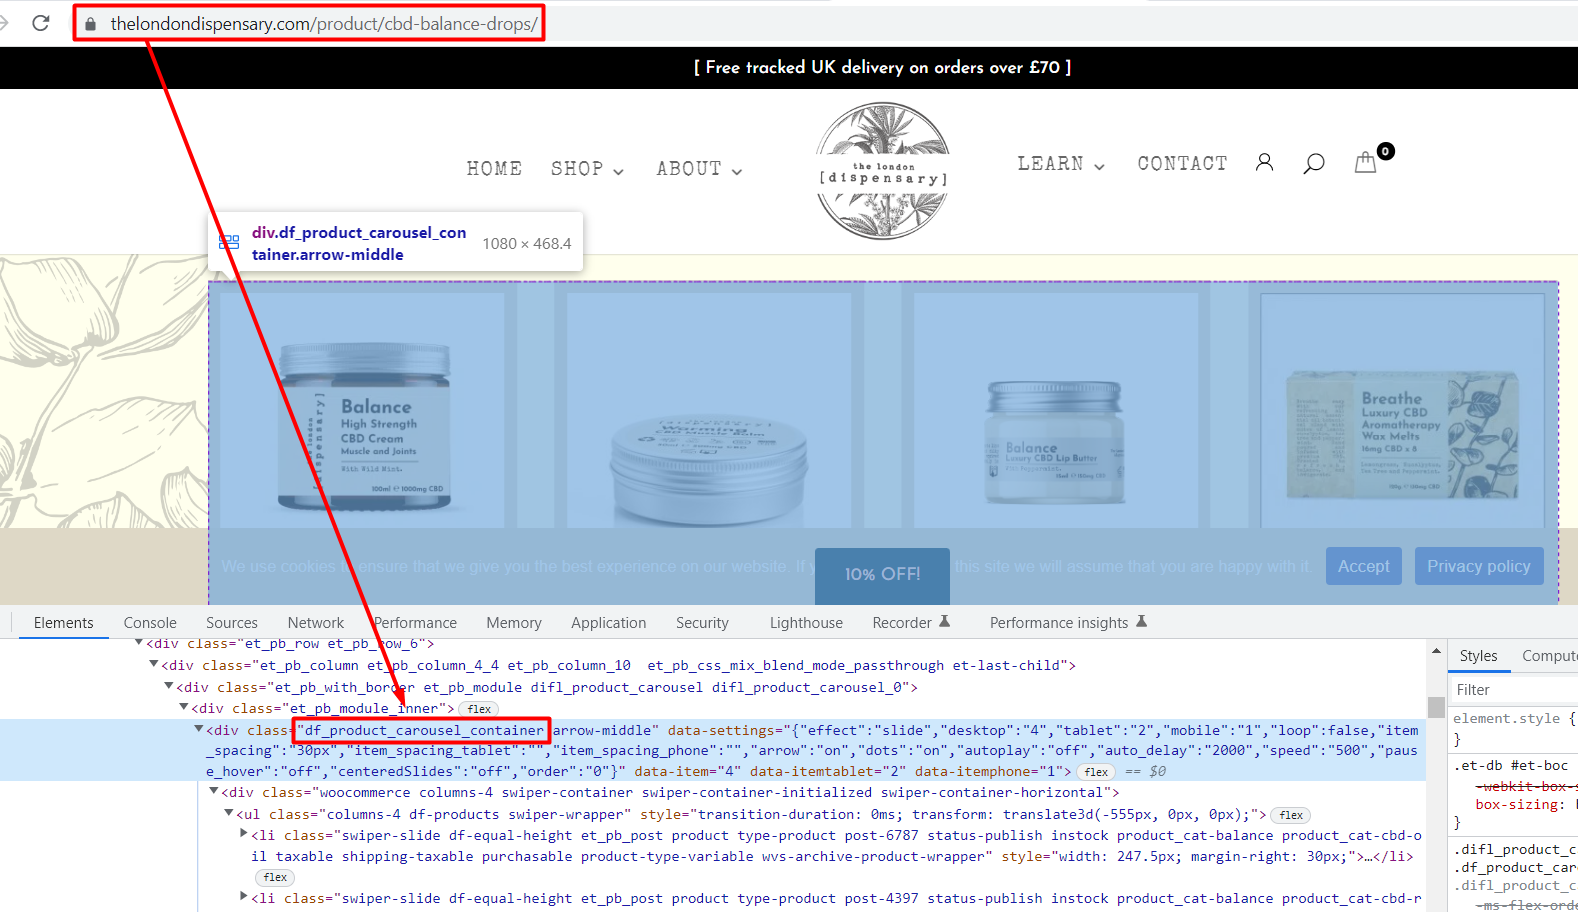This screenshot has width=1578, height=912.
Task: Switch to the Elements tab
Action: [64, 623]
